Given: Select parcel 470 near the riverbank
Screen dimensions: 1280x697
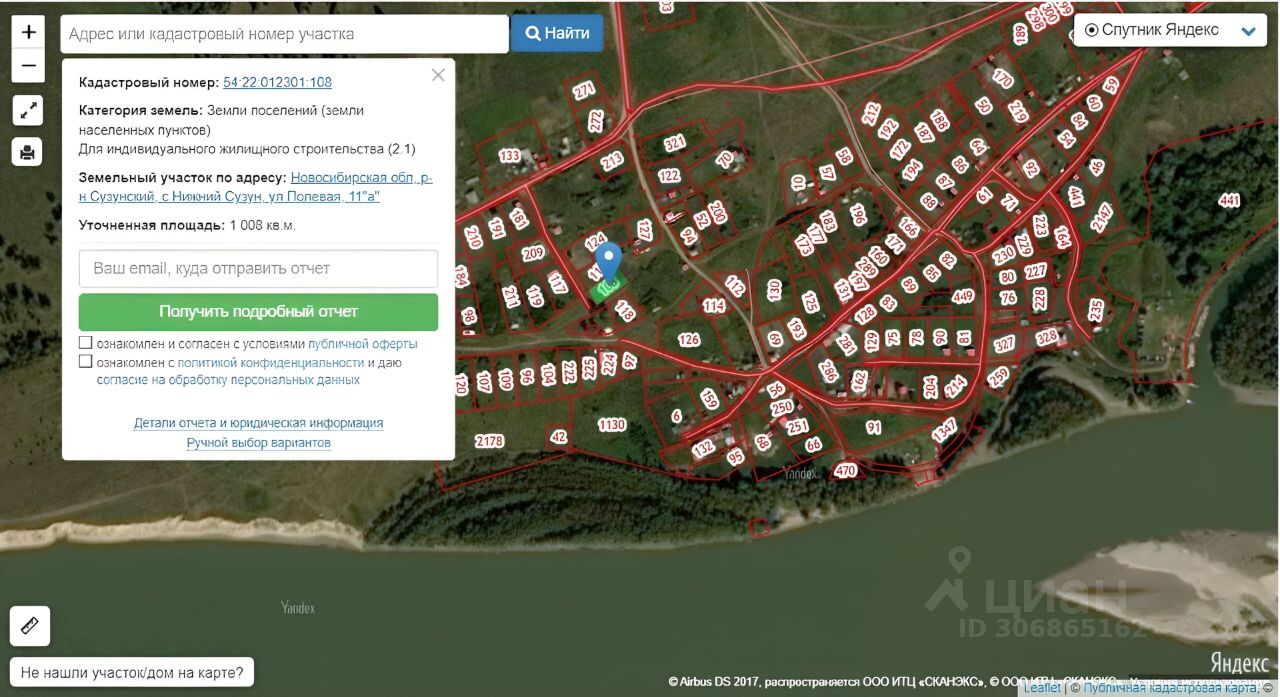Looking at the screenshot, I should [845, 470].
